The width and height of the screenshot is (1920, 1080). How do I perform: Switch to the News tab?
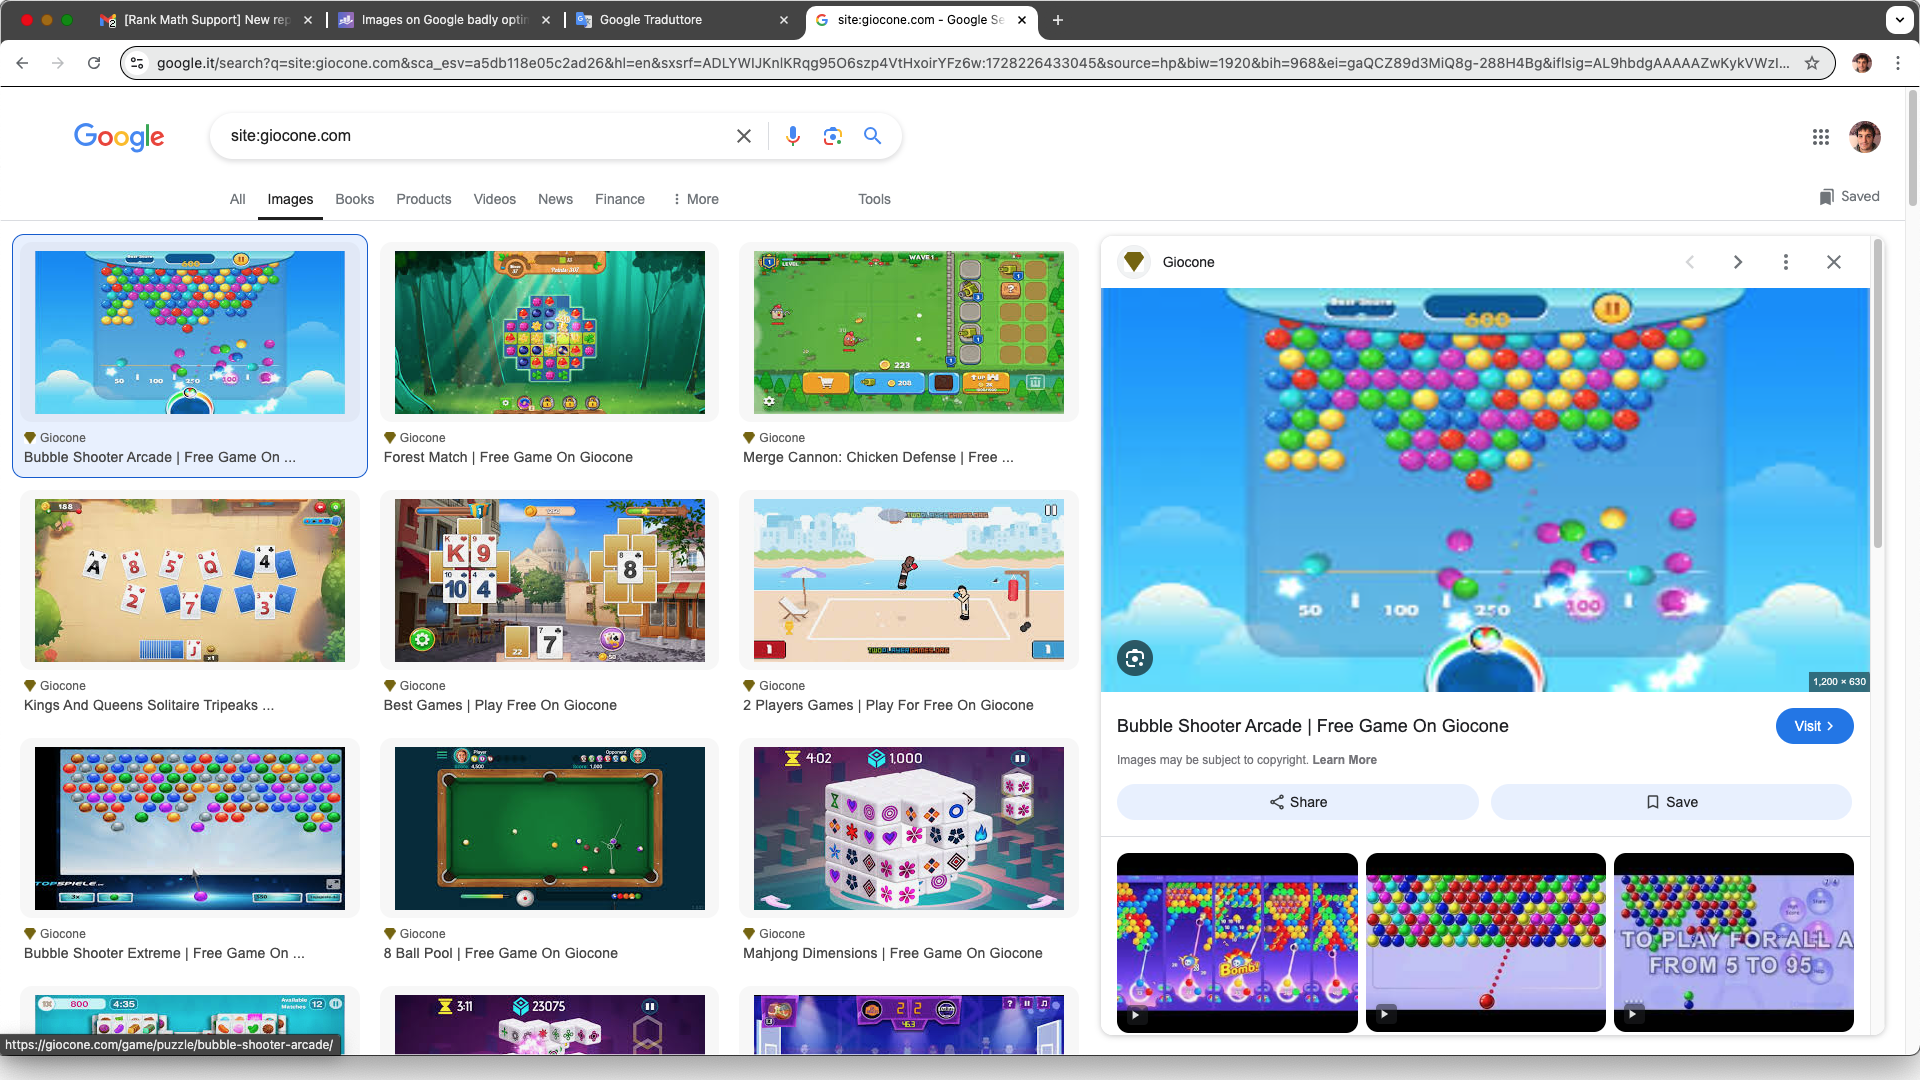pyautogui.click(x=555, y=199)
